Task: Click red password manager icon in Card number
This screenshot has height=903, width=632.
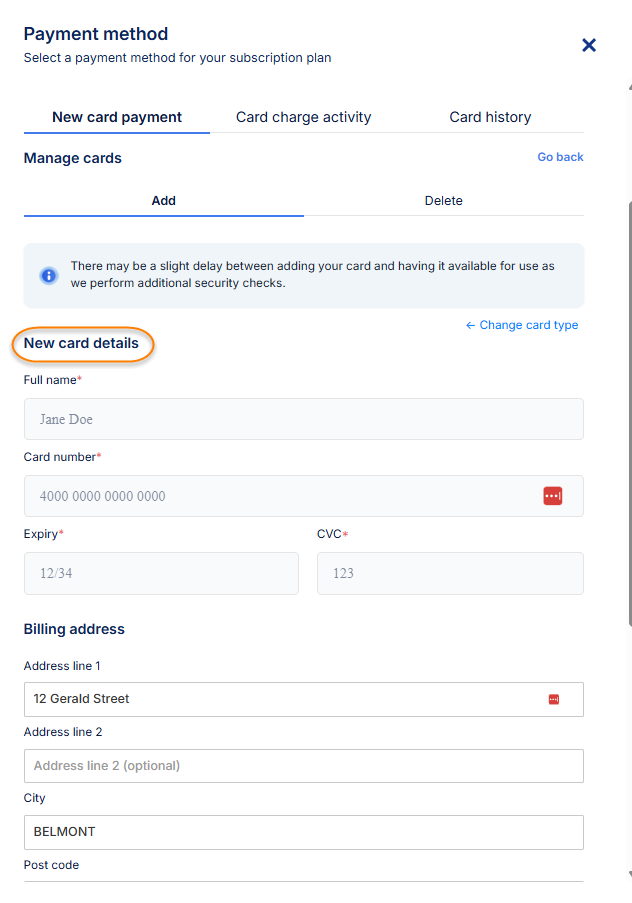Action: [552, 496]
